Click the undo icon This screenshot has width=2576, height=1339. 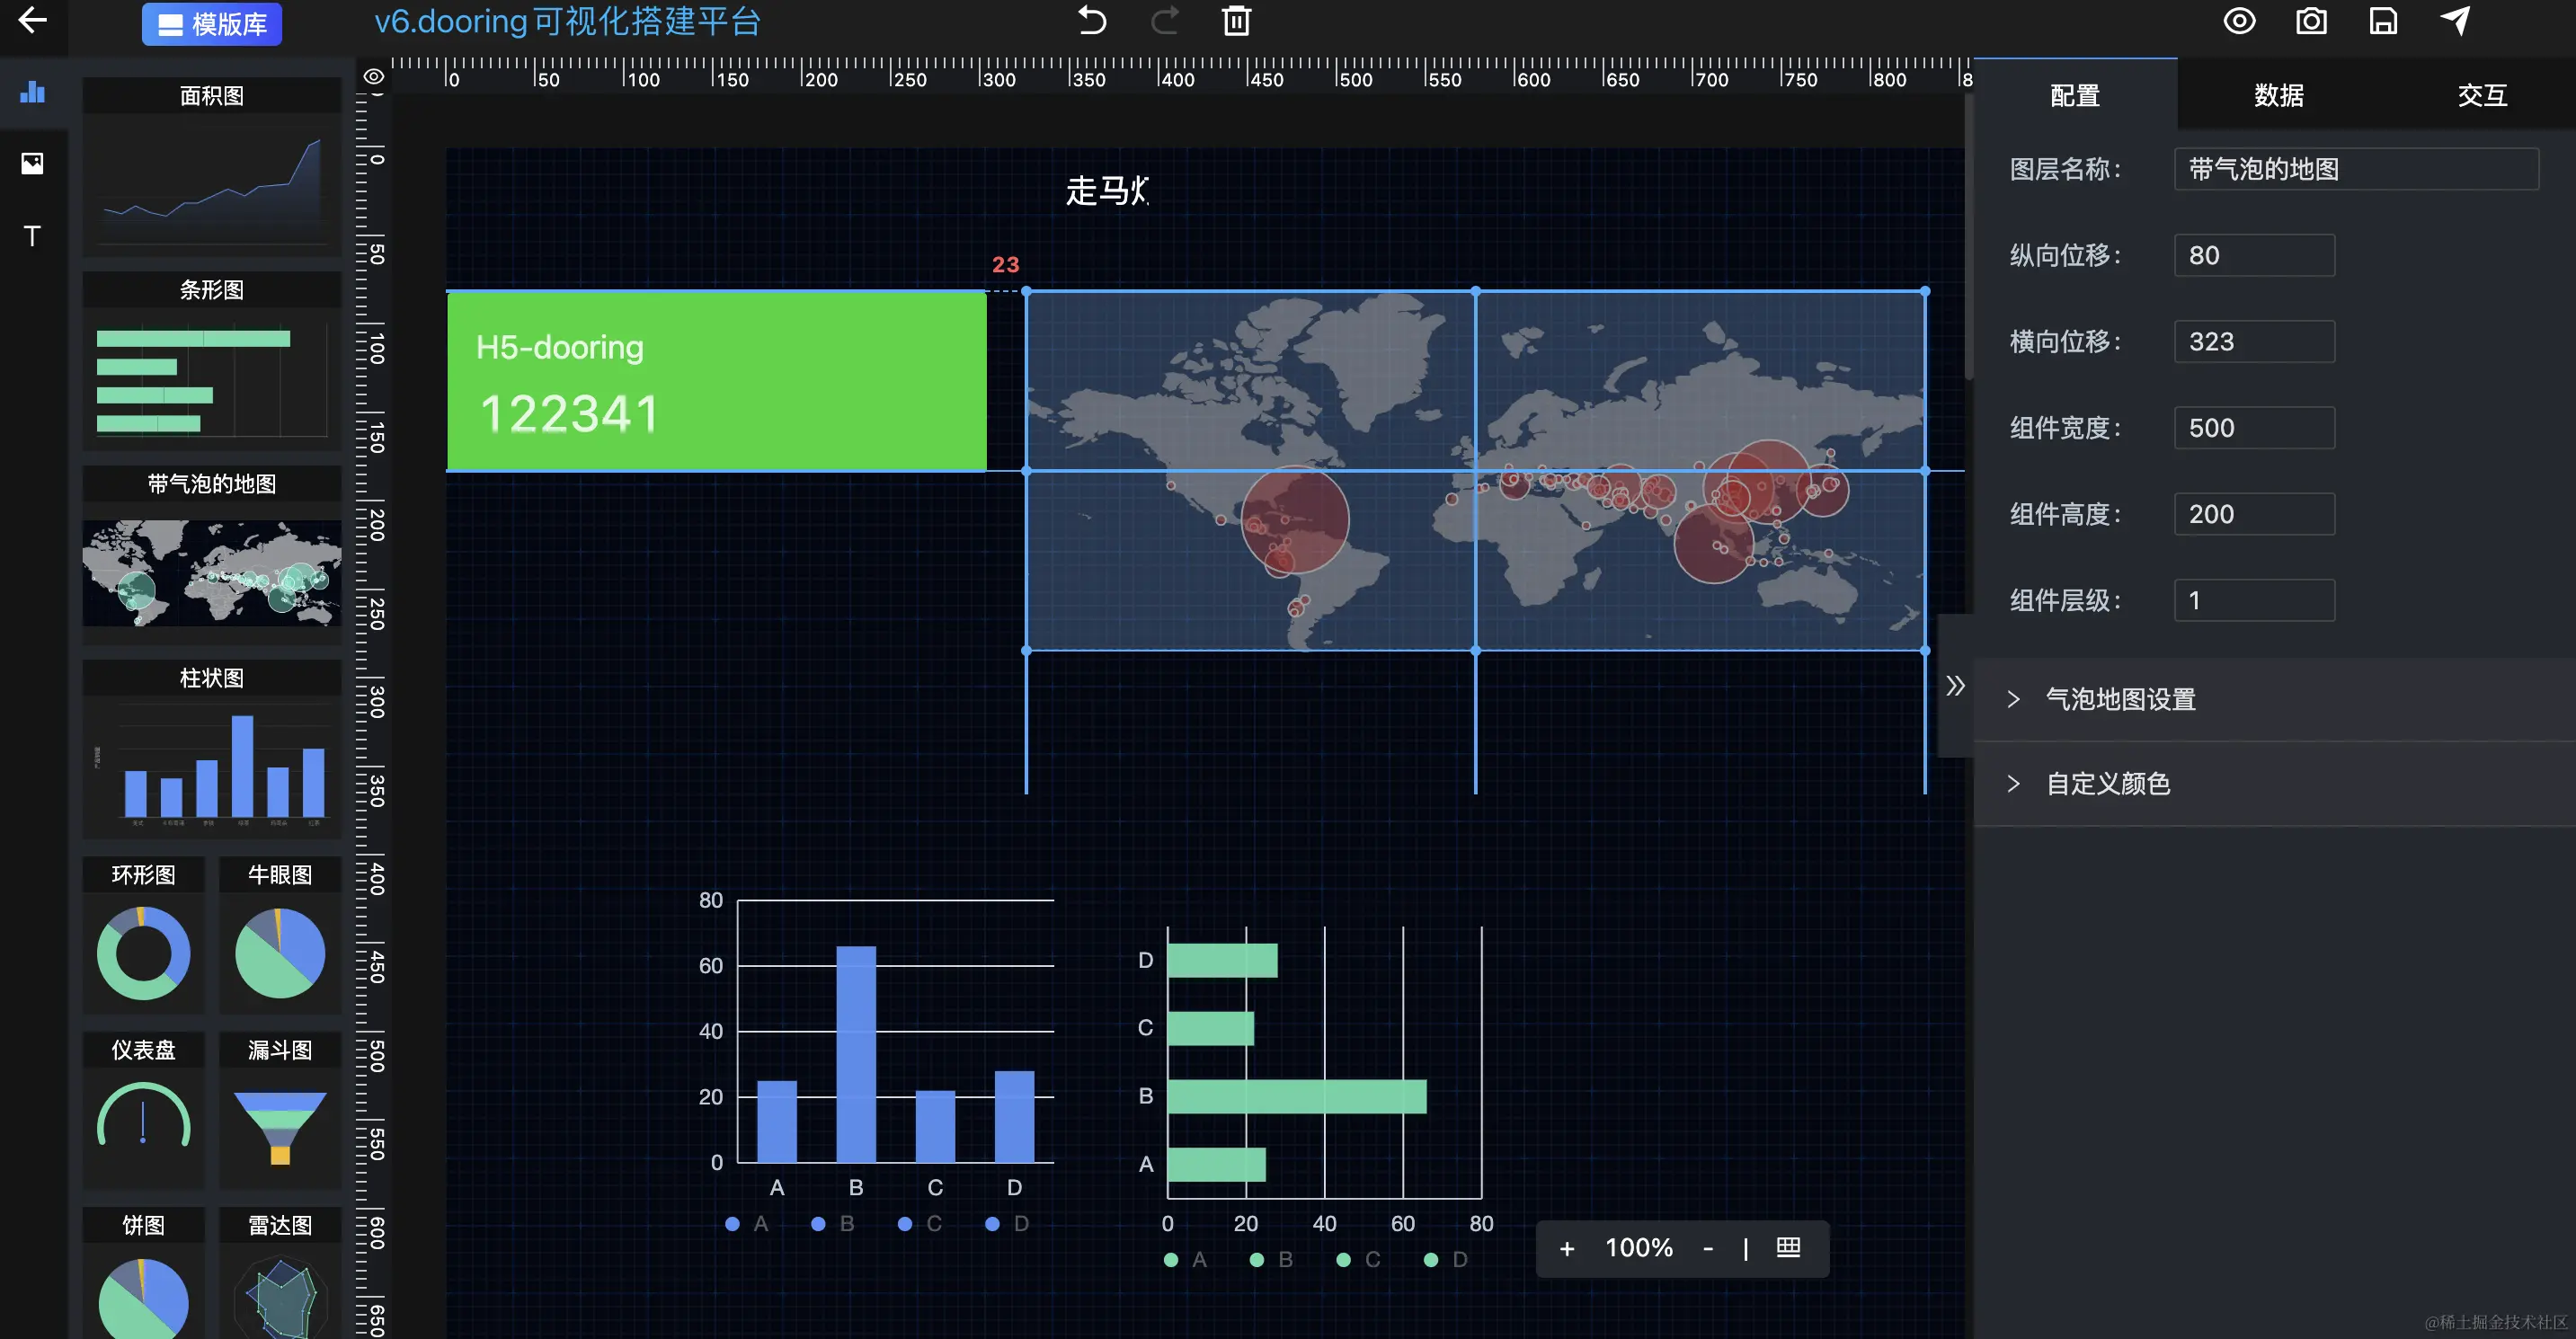1092,20
